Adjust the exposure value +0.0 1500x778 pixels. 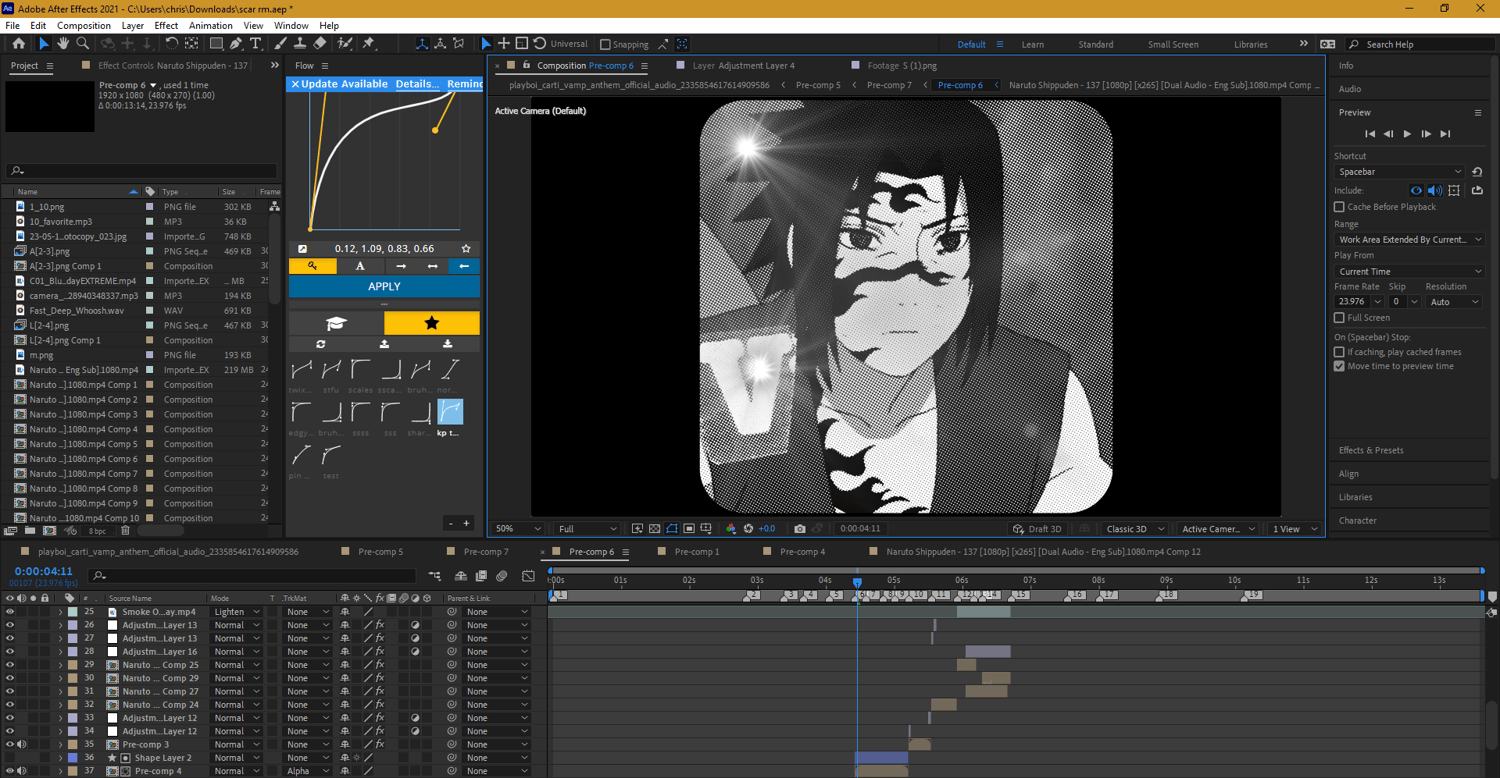[767, 529]
